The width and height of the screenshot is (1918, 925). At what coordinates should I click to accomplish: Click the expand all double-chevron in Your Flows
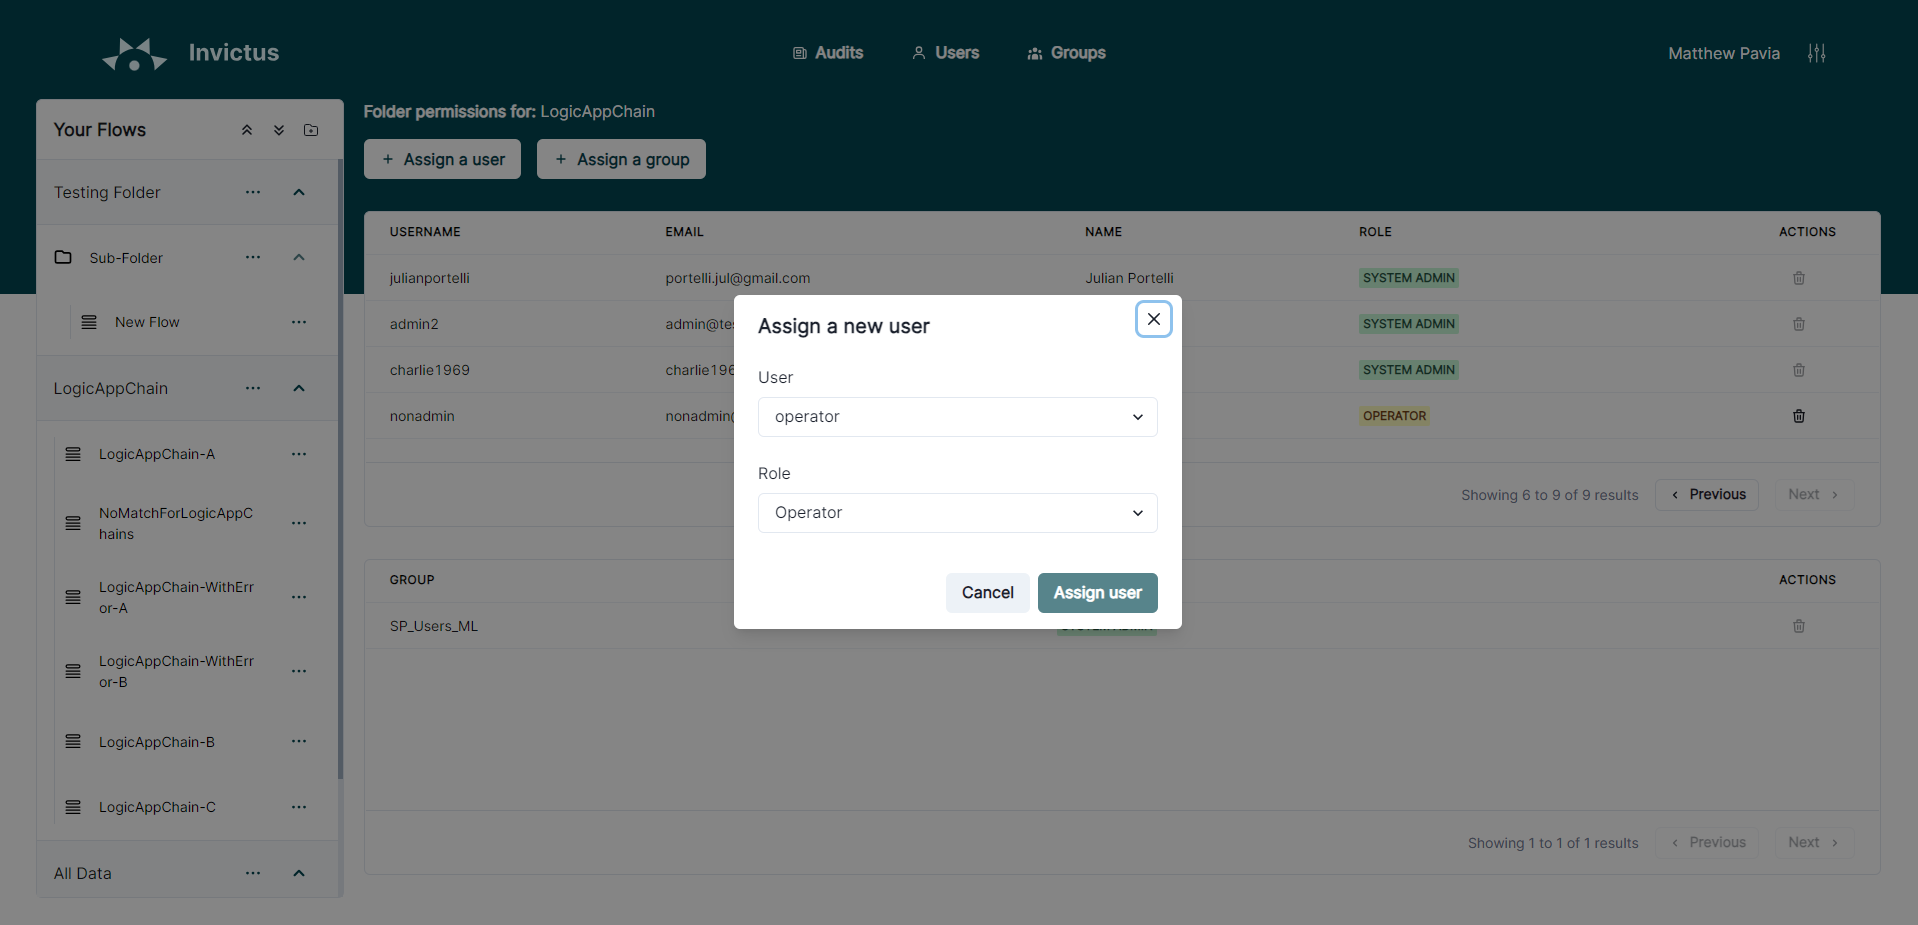pyautogui.click(x=279, y=130)
